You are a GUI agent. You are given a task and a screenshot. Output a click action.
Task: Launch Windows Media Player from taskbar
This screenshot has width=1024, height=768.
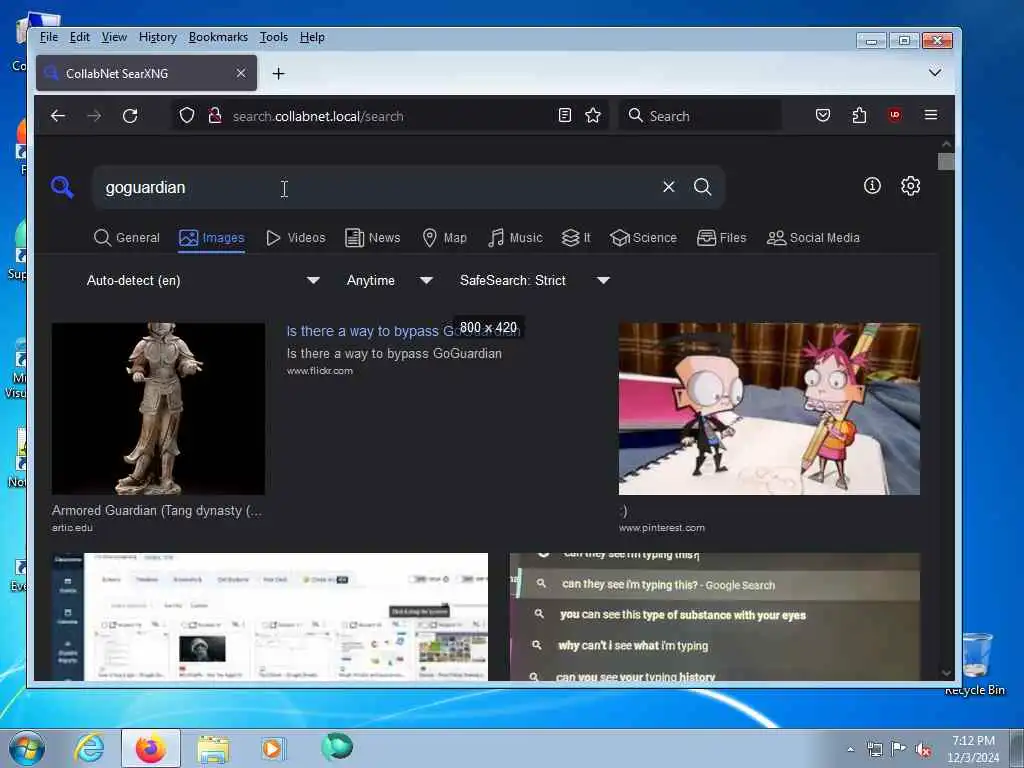[x=272, y=748]
